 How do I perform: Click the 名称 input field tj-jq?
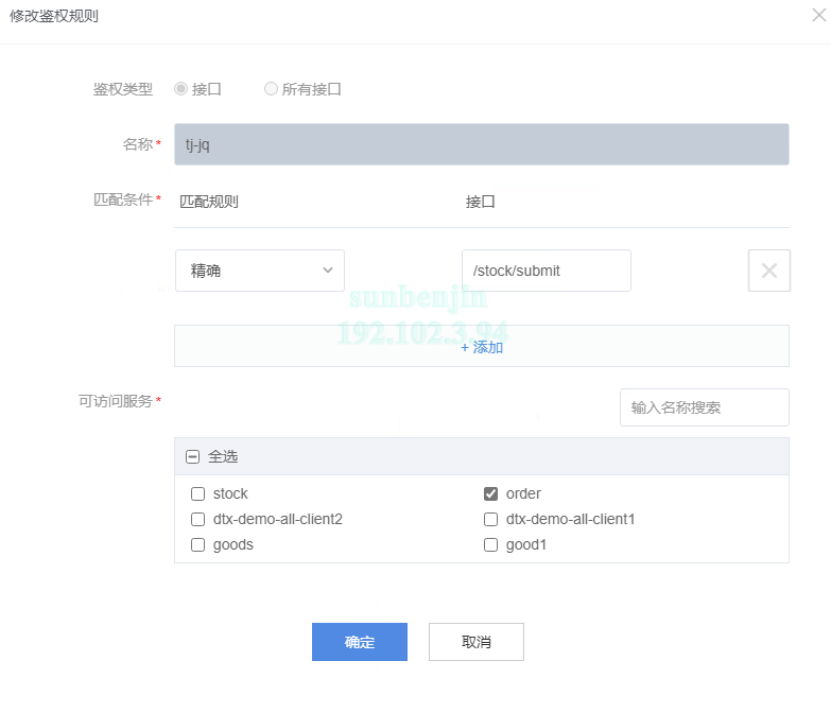click(x=481, y=144)
